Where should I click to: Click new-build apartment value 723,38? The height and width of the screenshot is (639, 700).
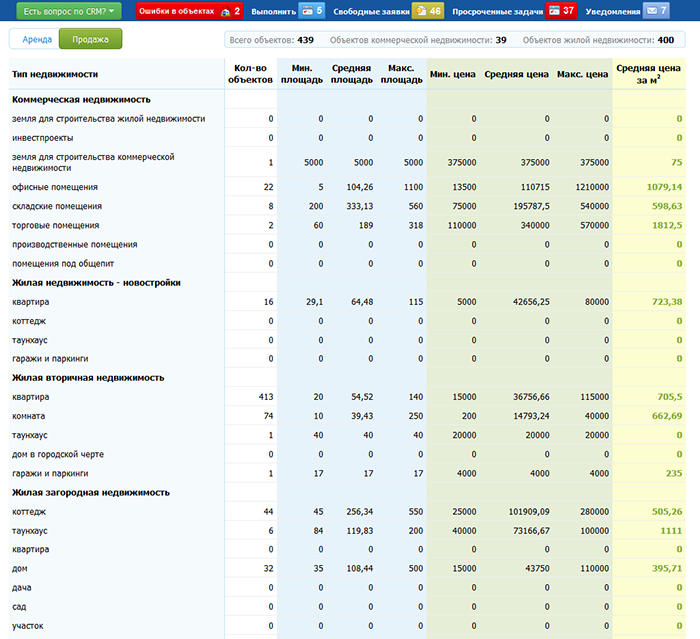pyautogui.click(x=667, y=302)
